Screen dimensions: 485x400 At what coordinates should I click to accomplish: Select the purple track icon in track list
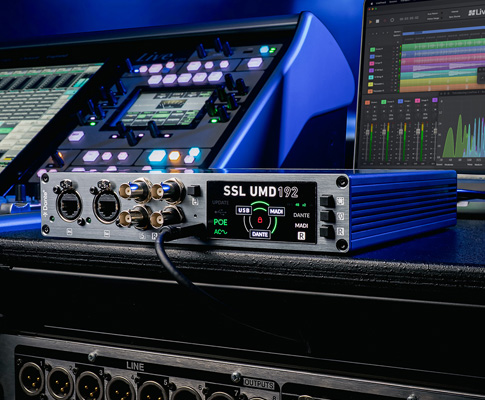pos(371,71)
